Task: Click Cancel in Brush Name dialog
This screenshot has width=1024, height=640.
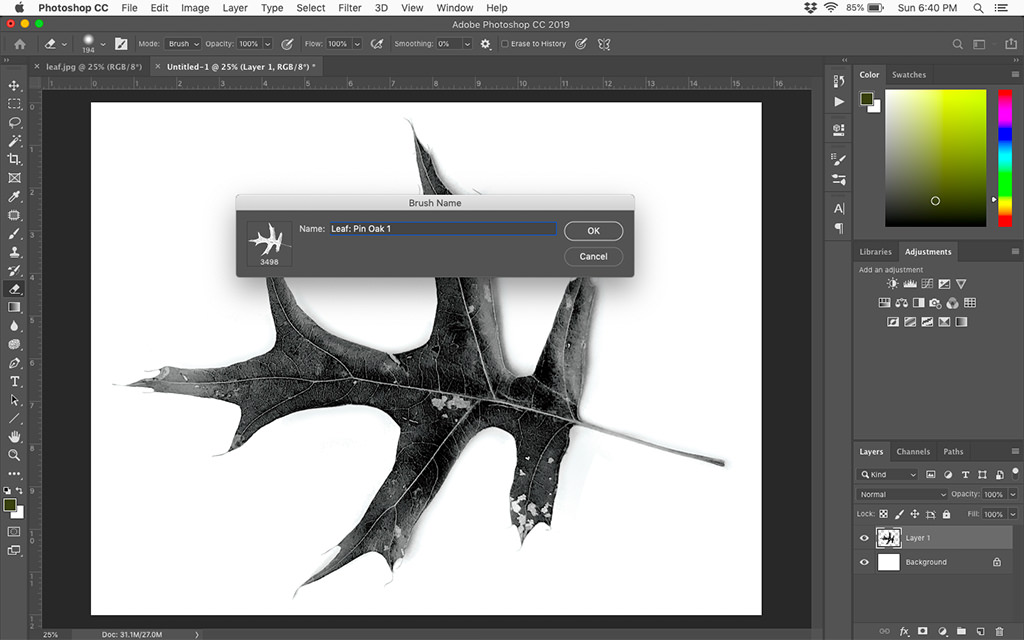Action: pos(593,257)
